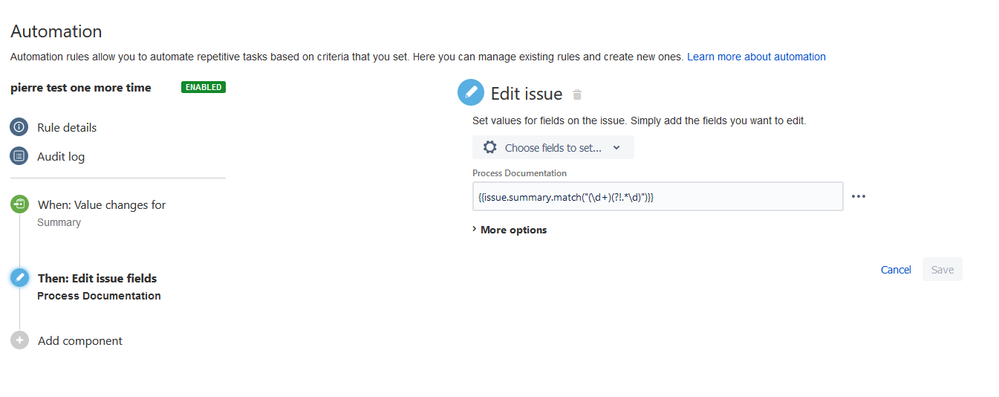Click the gear icon in Choose fields to set
The width and height of the screenshot is (999, 397).
[x=489, y=147]
